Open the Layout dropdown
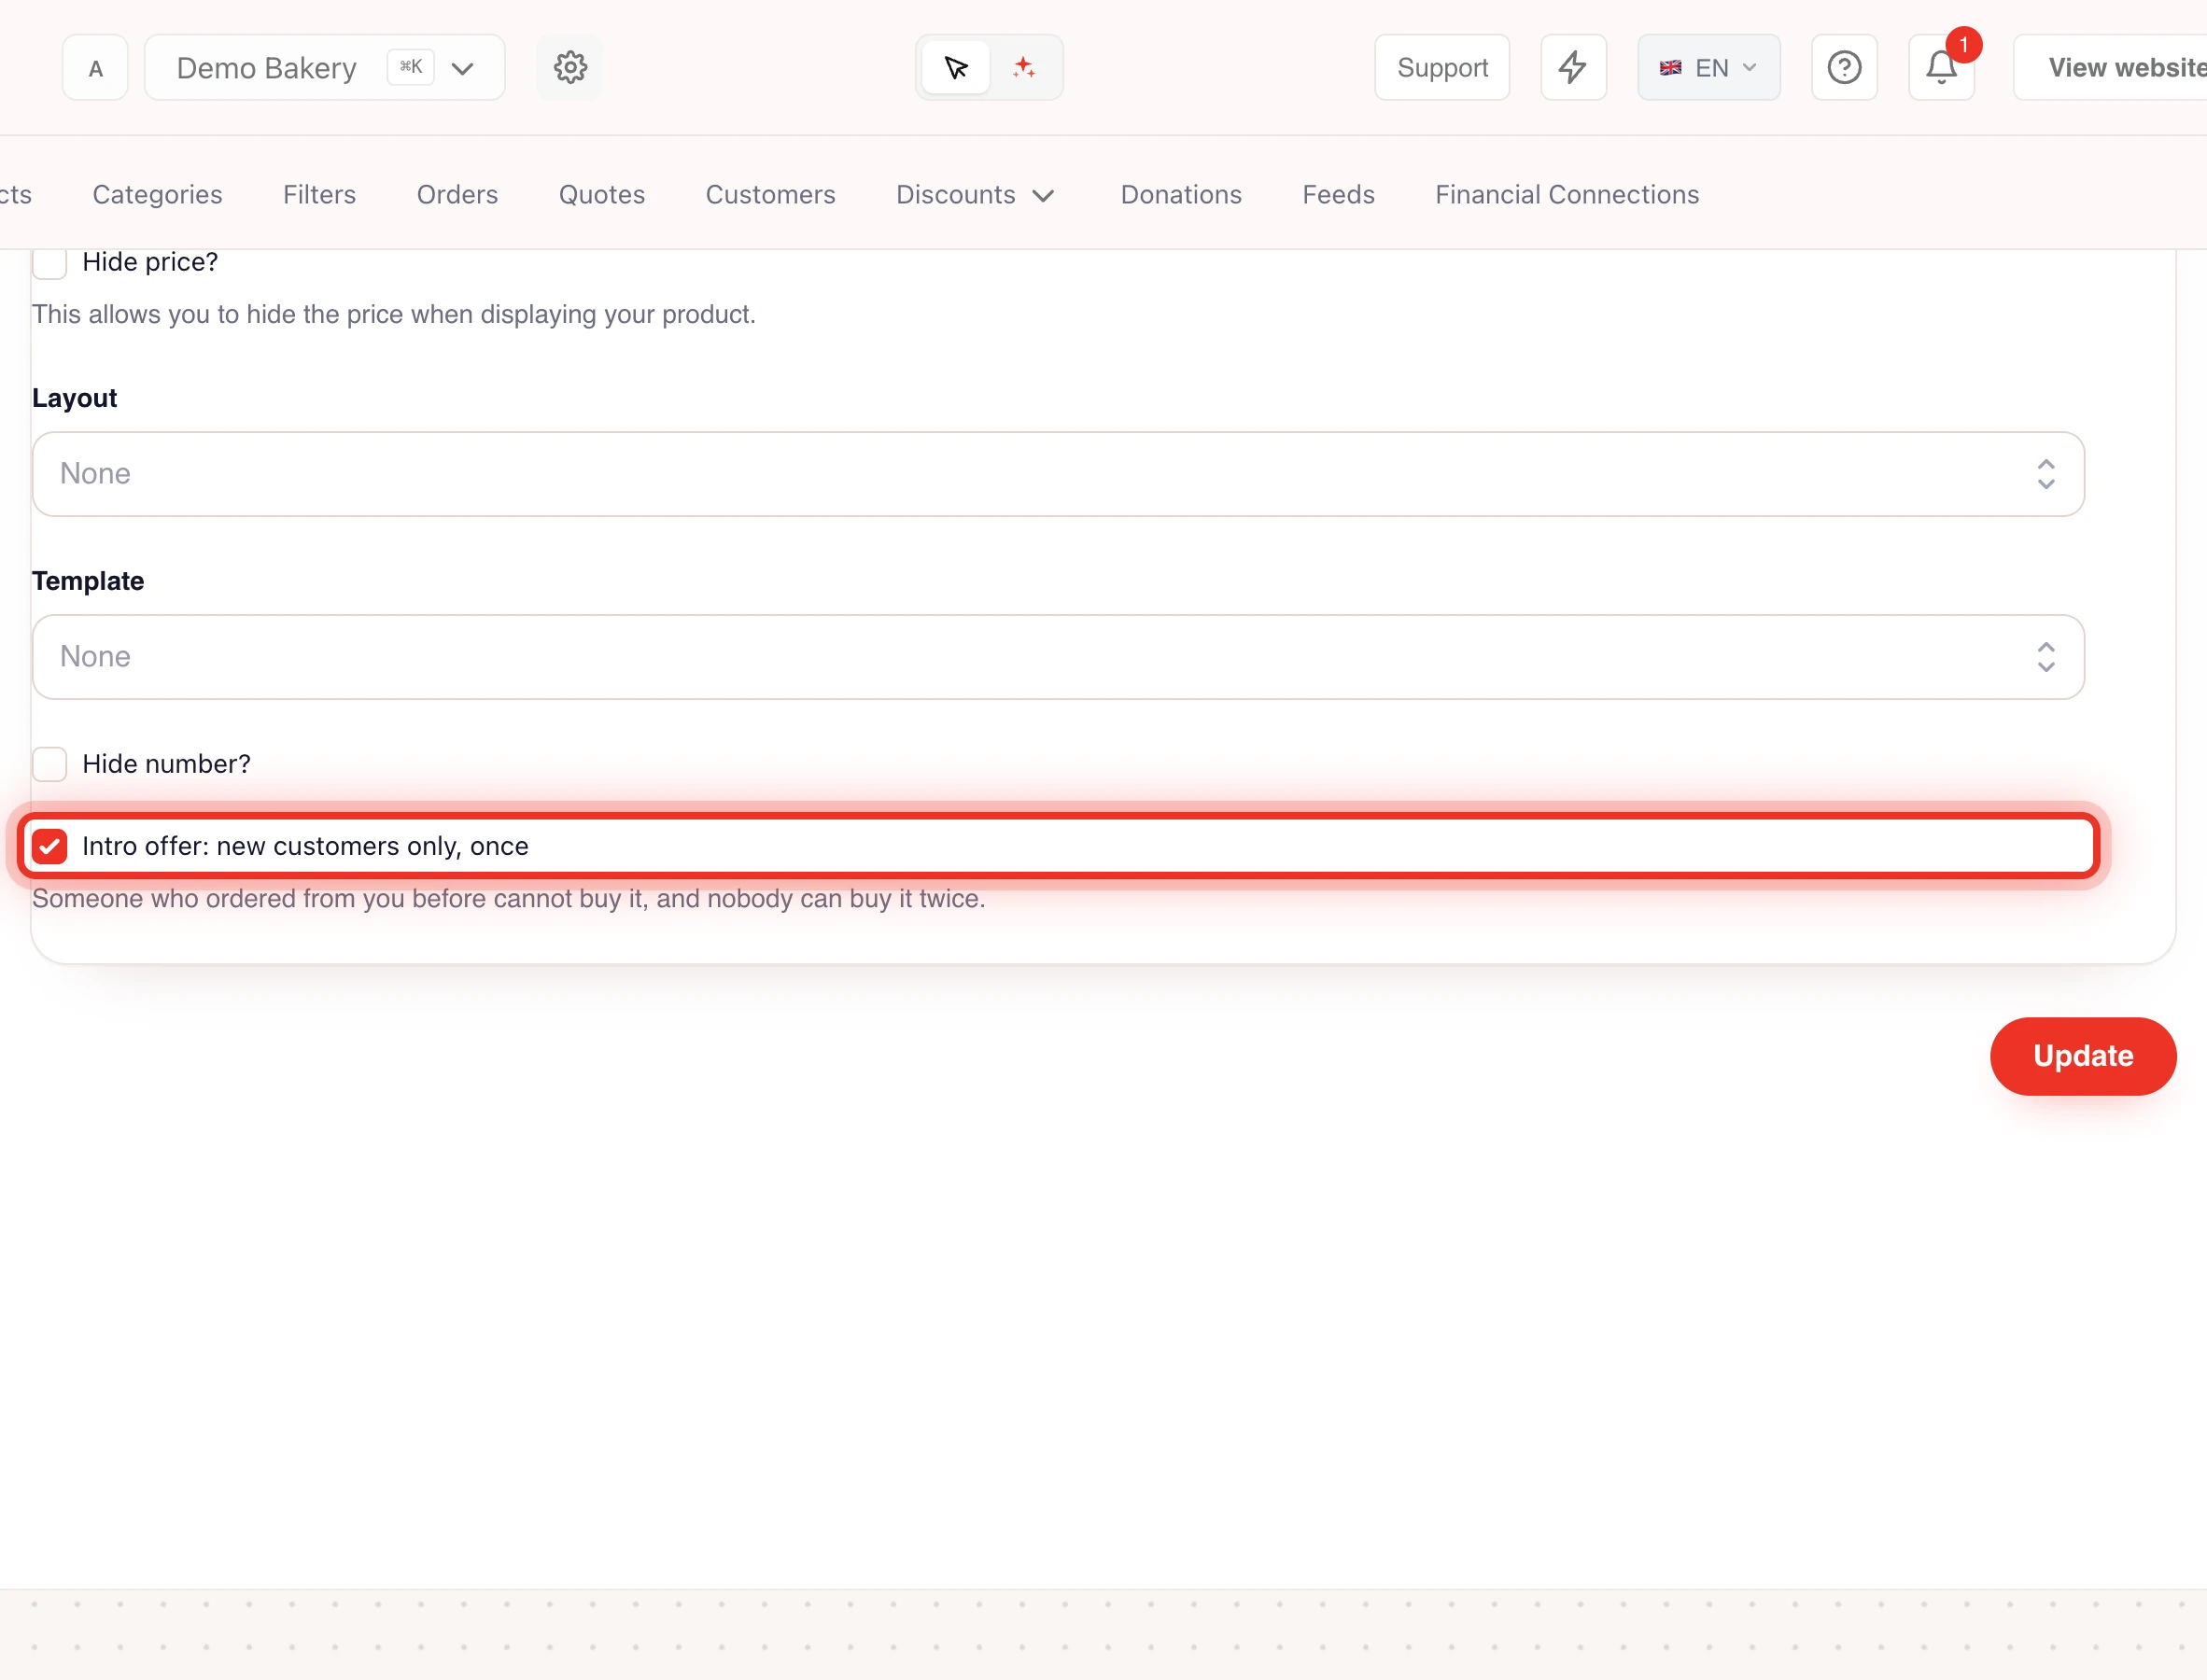This screenshot has height=1680, width=2207. point(1058,474)
